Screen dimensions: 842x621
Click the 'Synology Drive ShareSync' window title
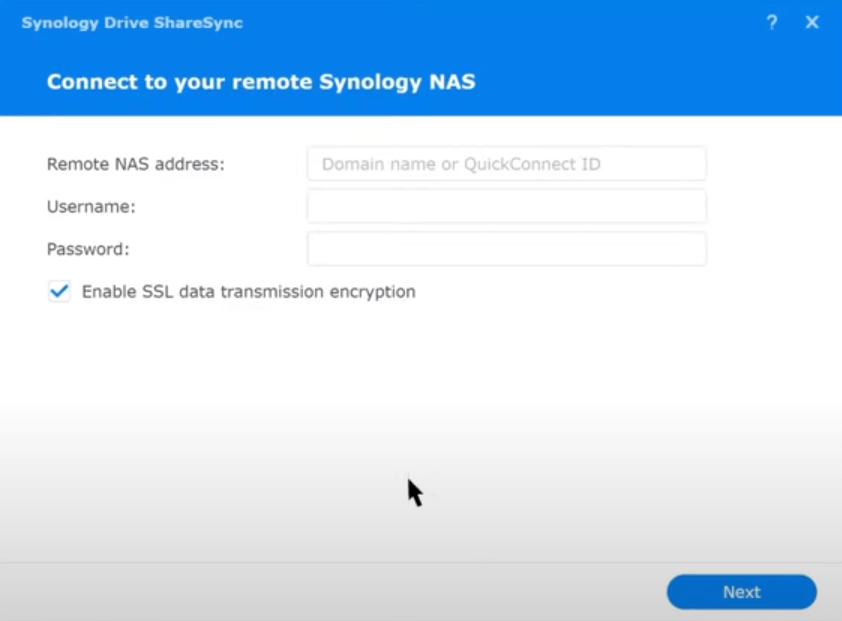point(132,22)
